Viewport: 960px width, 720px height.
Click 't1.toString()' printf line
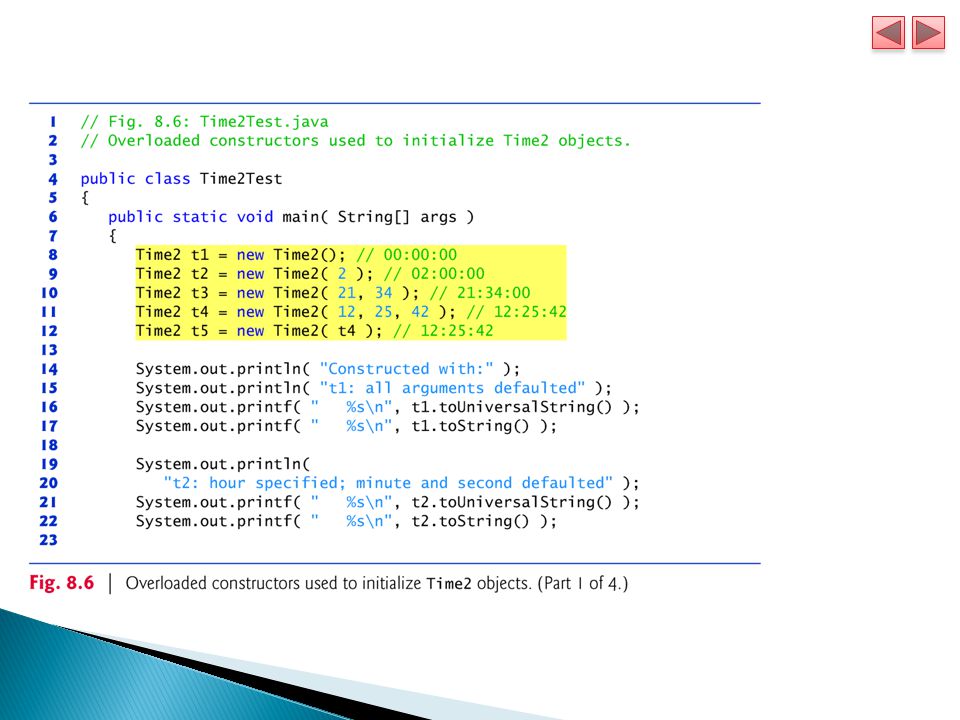pos(346,426)
